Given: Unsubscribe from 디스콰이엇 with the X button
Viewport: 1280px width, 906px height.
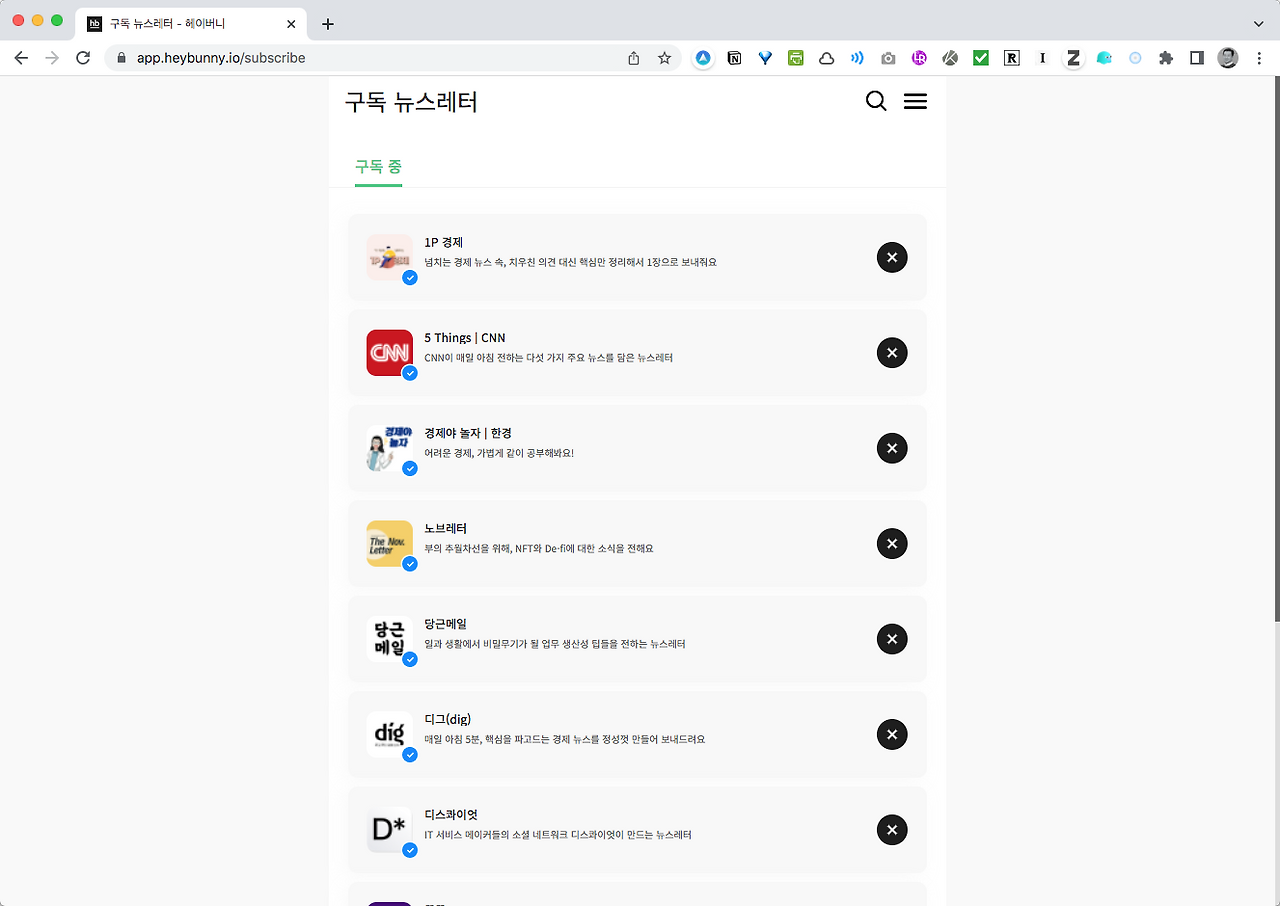Looking at the screenshot, I should click(x=892, y=830).
